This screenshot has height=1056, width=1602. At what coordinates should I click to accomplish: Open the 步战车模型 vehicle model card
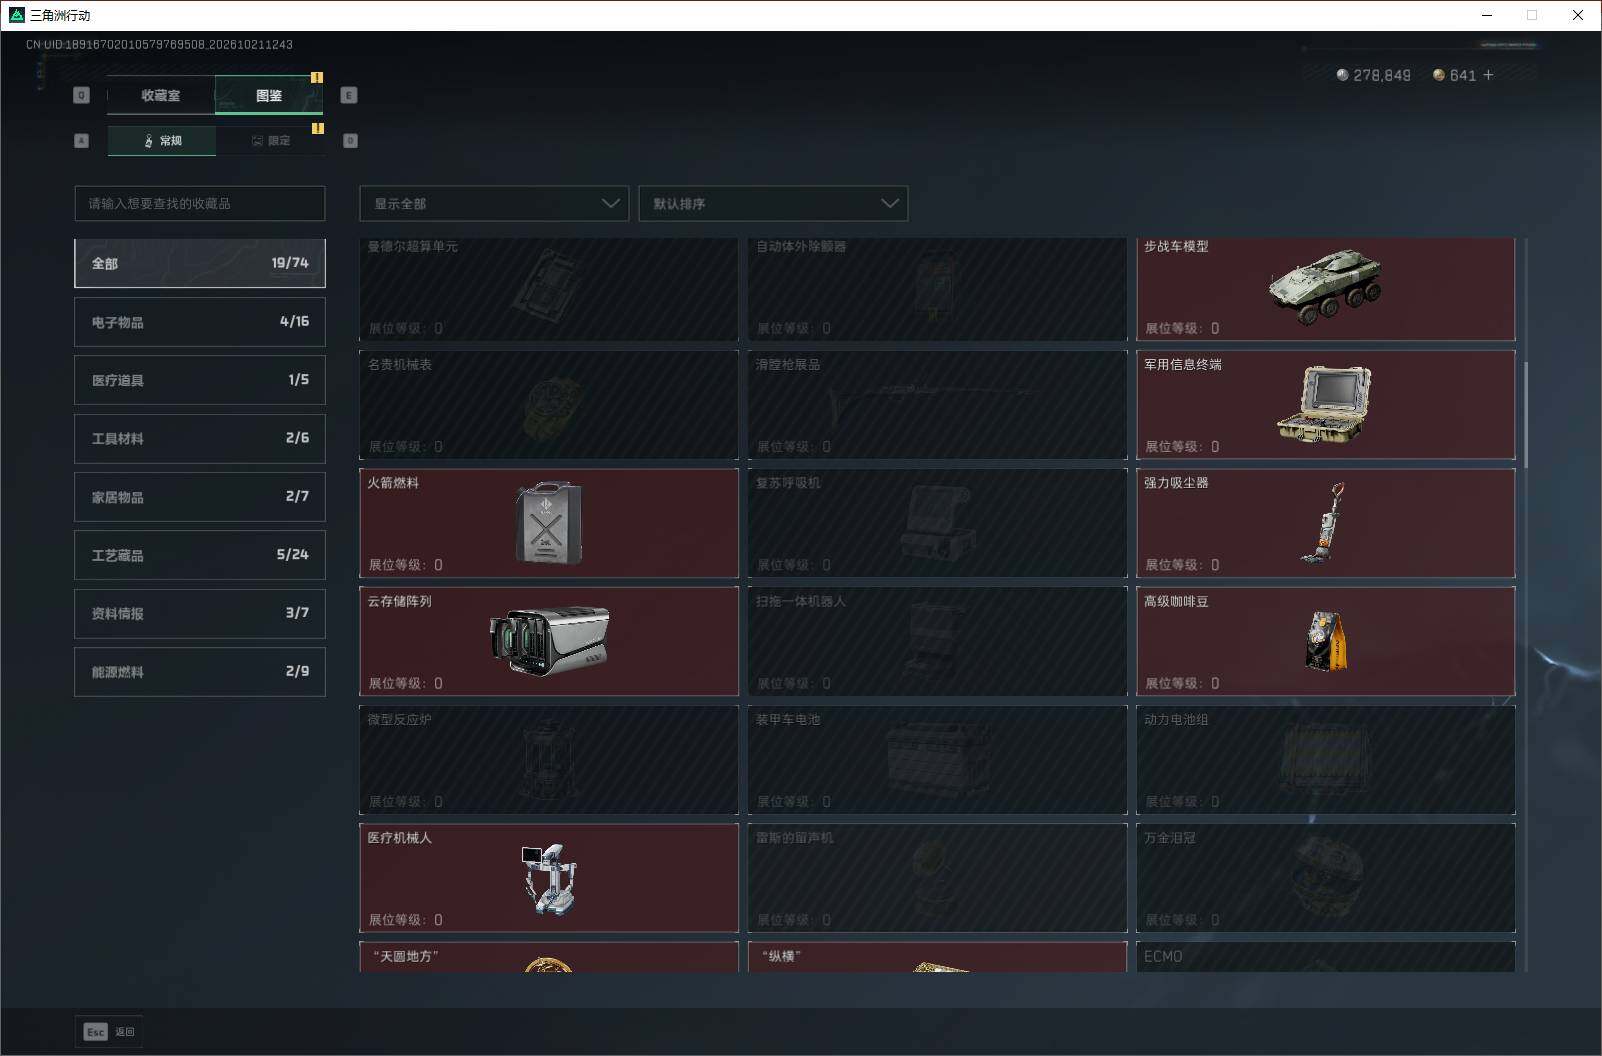point(1326,289)
